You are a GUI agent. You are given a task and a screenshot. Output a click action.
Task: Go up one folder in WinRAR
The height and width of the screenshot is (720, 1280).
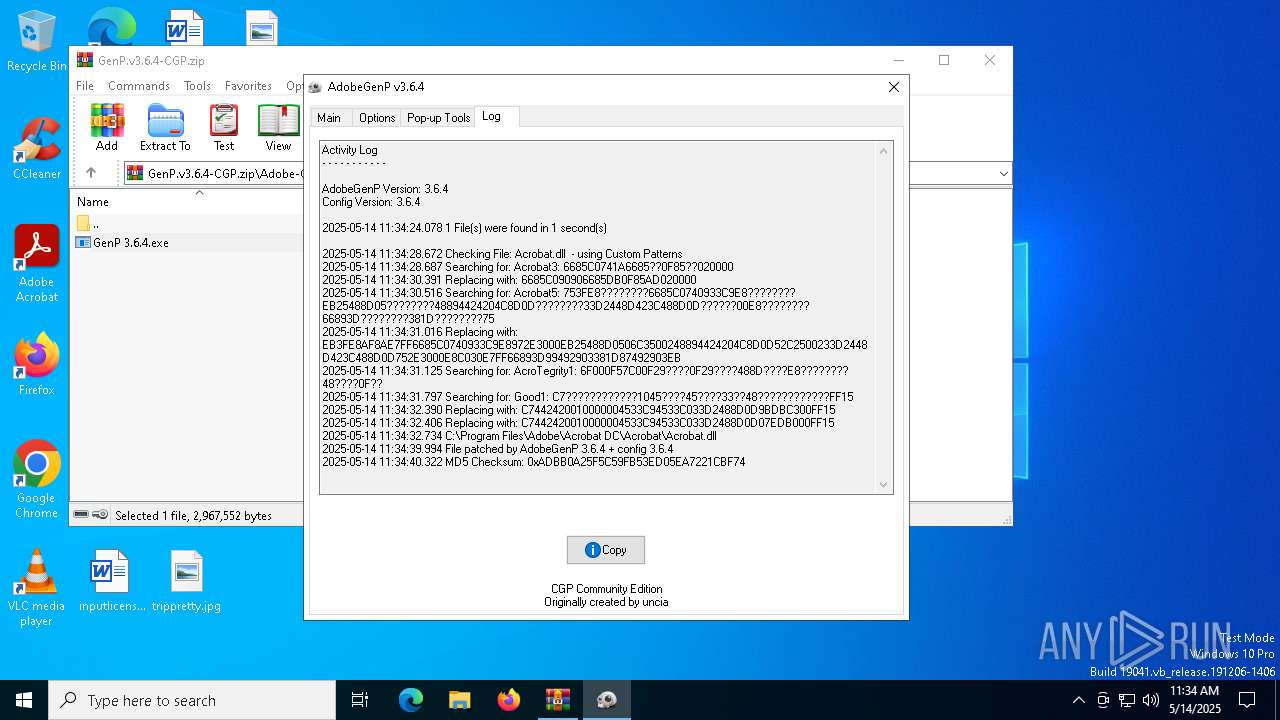91,173
